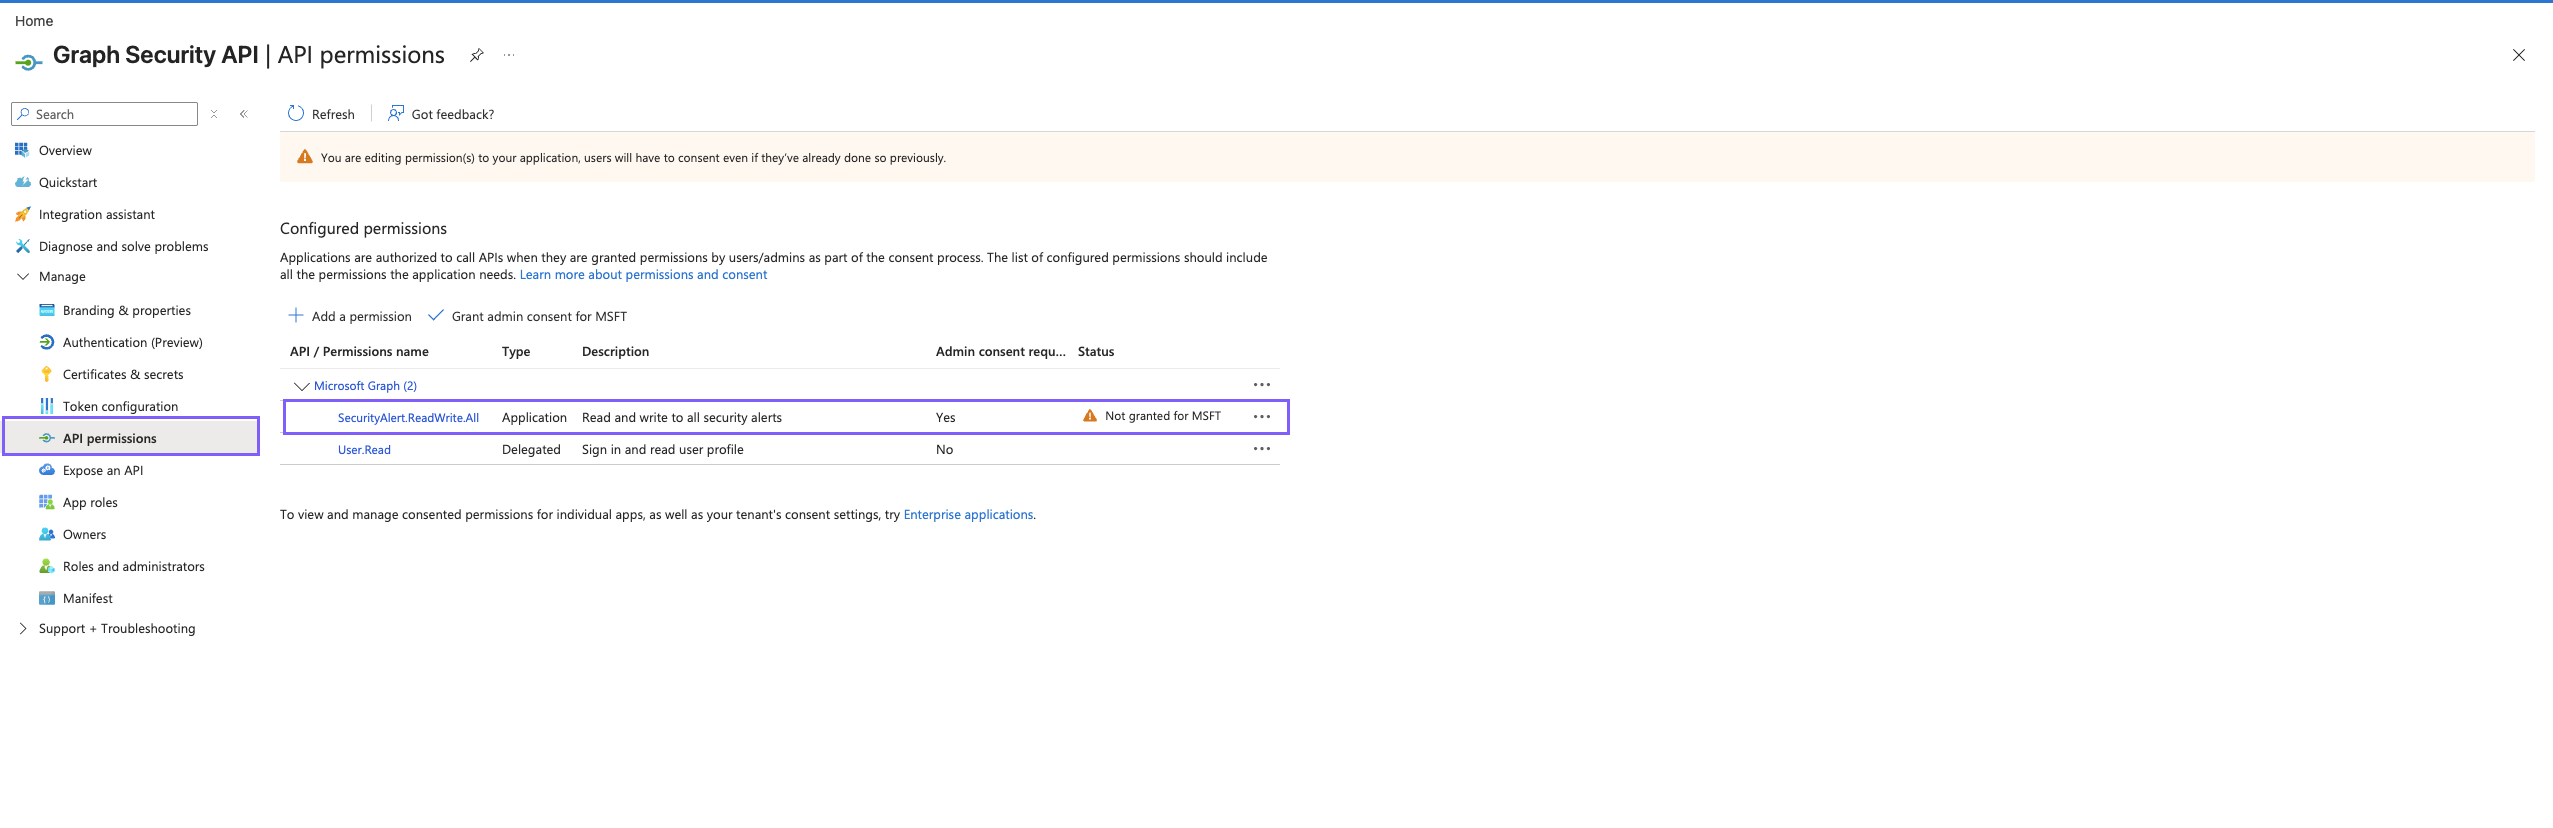Click 'Read and write to all security alerts' description
2553x828 pixels.
pos(682,418)
